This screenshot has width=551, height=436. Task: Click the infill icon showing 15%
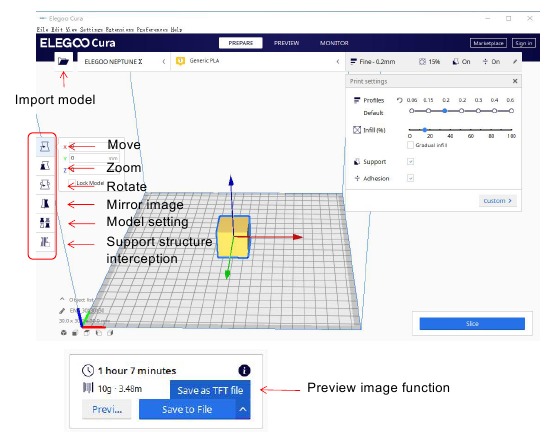(x=422, y=61)
